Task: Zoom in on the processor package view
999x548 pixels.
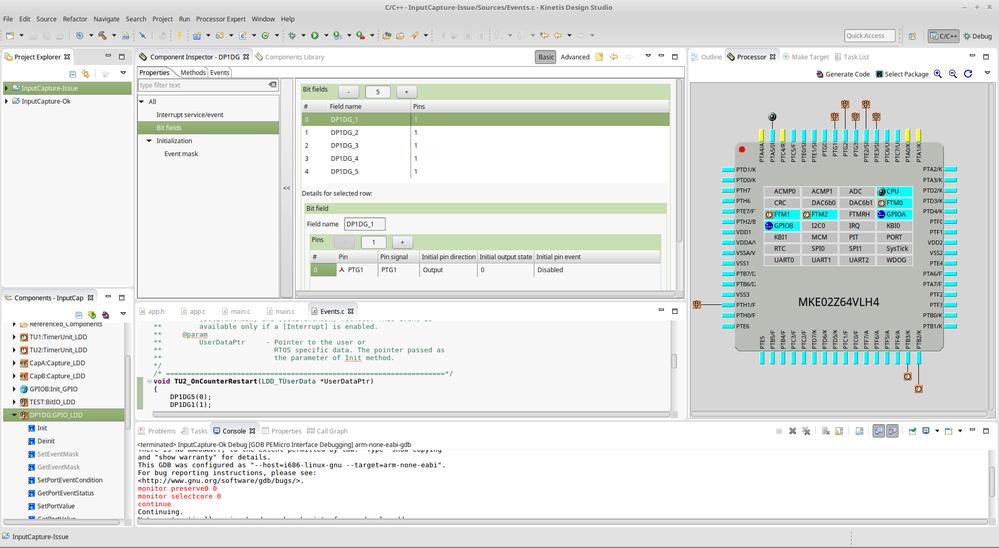Action: tap(939, 74)
